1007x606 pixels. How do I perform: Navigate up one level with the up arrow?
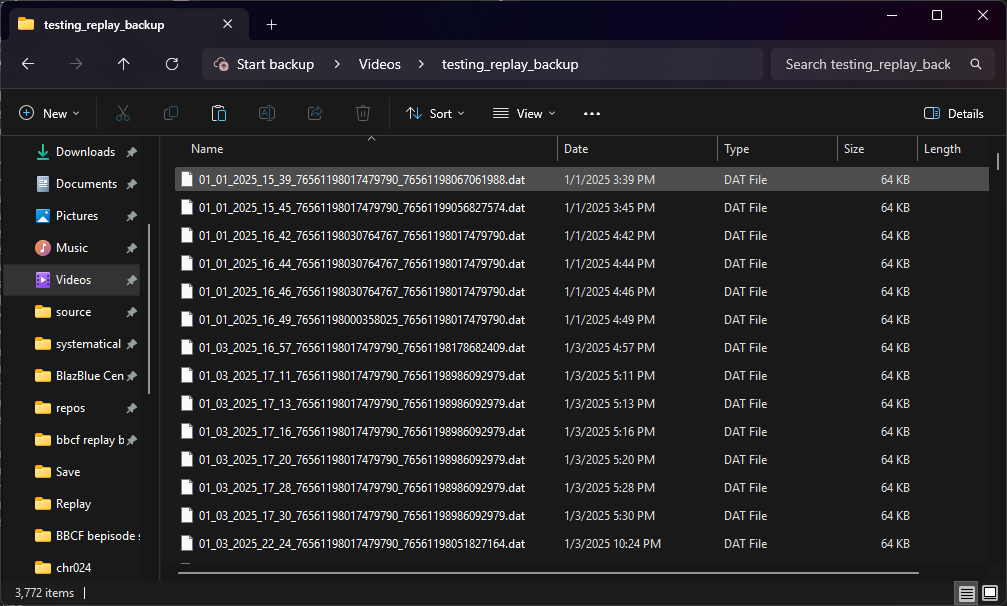(x=123, y=64)
